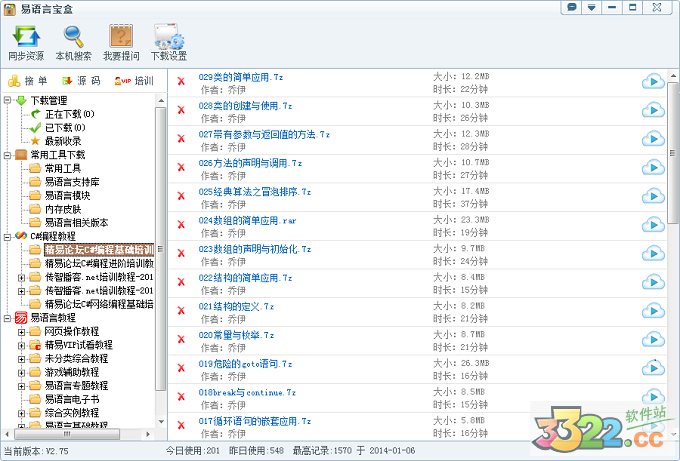The image size is (680, 461).
Task: Open link 018break与continue.7z
Action: pyautogui.click(x=247, y=392)
